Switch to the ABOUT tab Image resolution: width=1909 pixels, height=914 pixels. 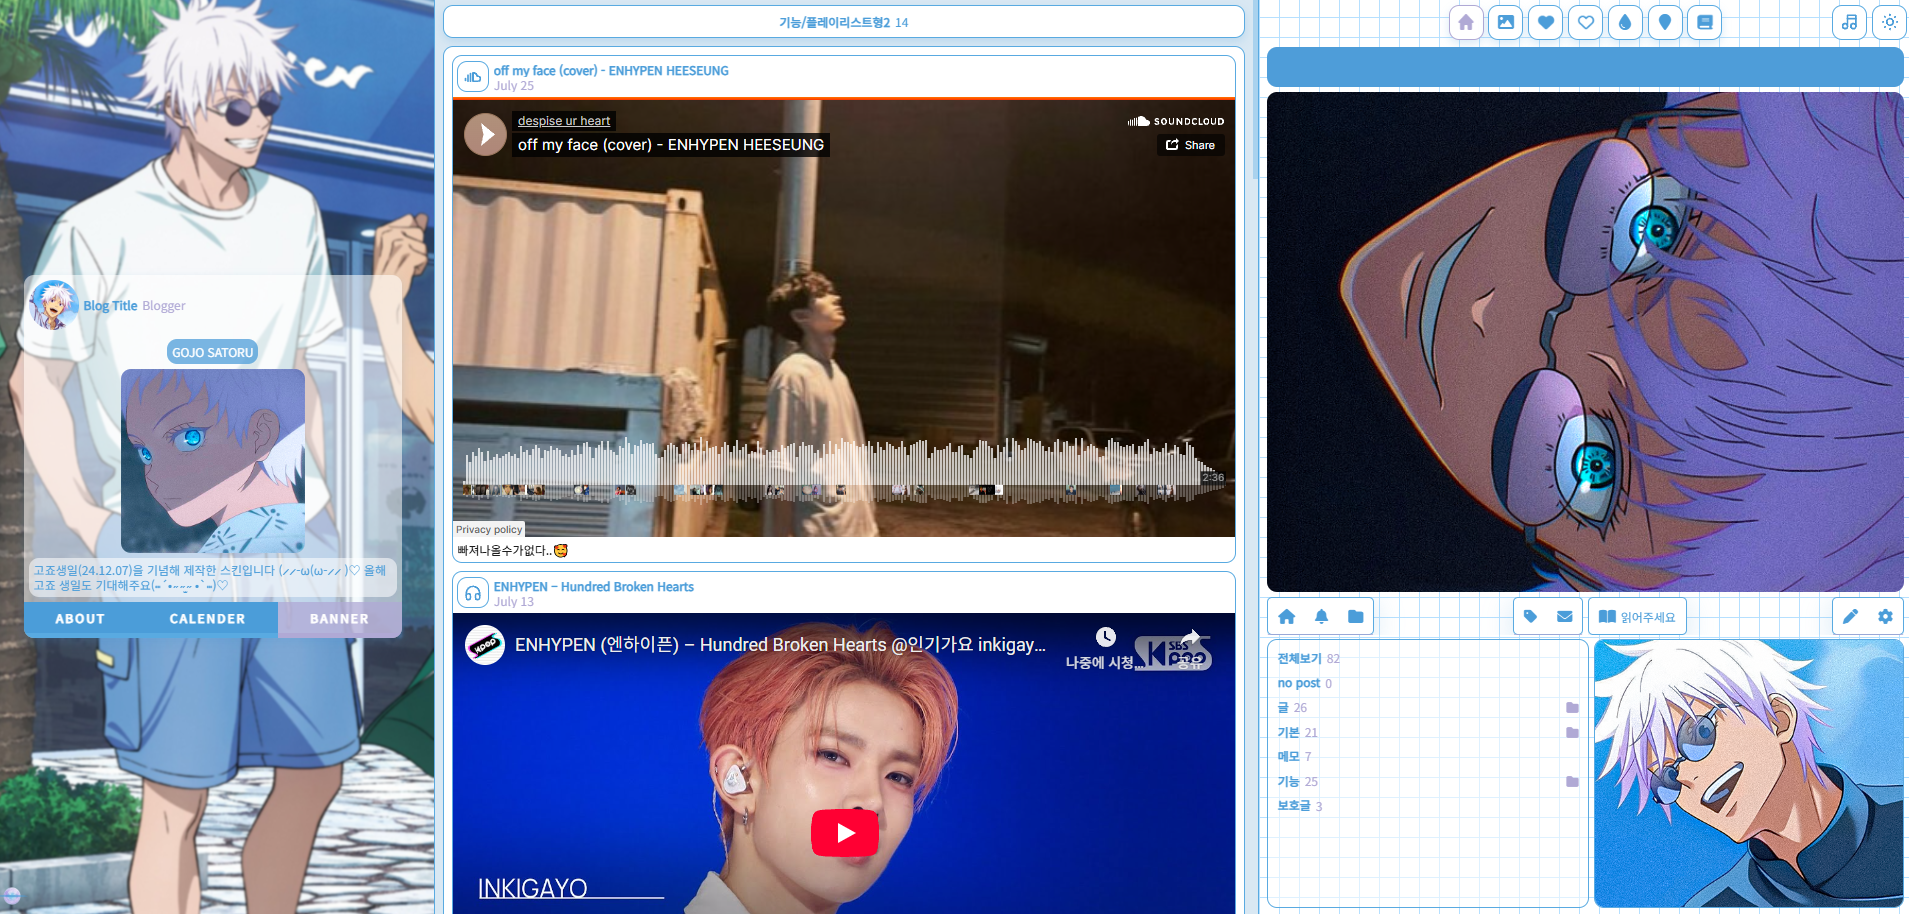point(80,619)
